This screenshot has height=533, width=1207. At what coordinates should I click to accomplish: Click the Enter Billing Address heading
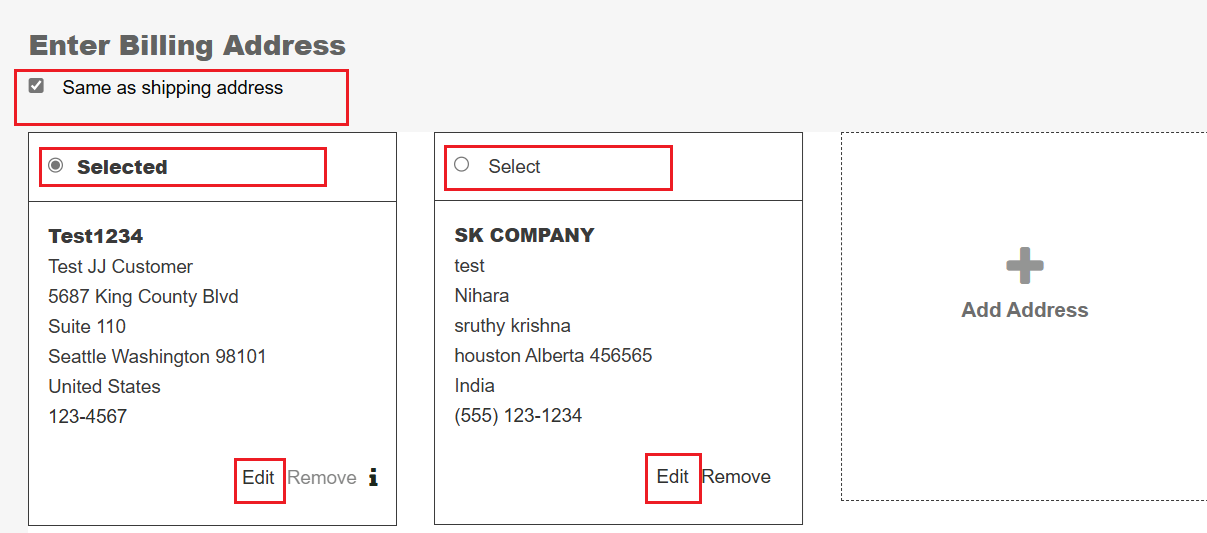click(187, 45)
